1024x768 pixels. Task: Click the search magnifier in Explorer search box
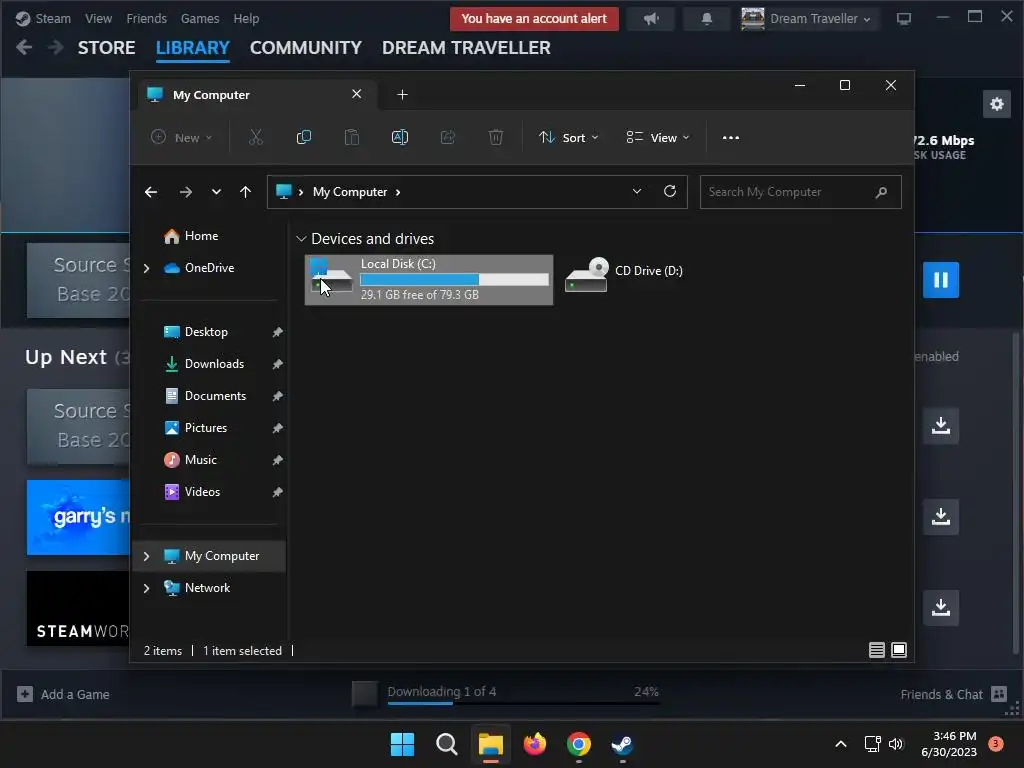[x=881, y=192]
